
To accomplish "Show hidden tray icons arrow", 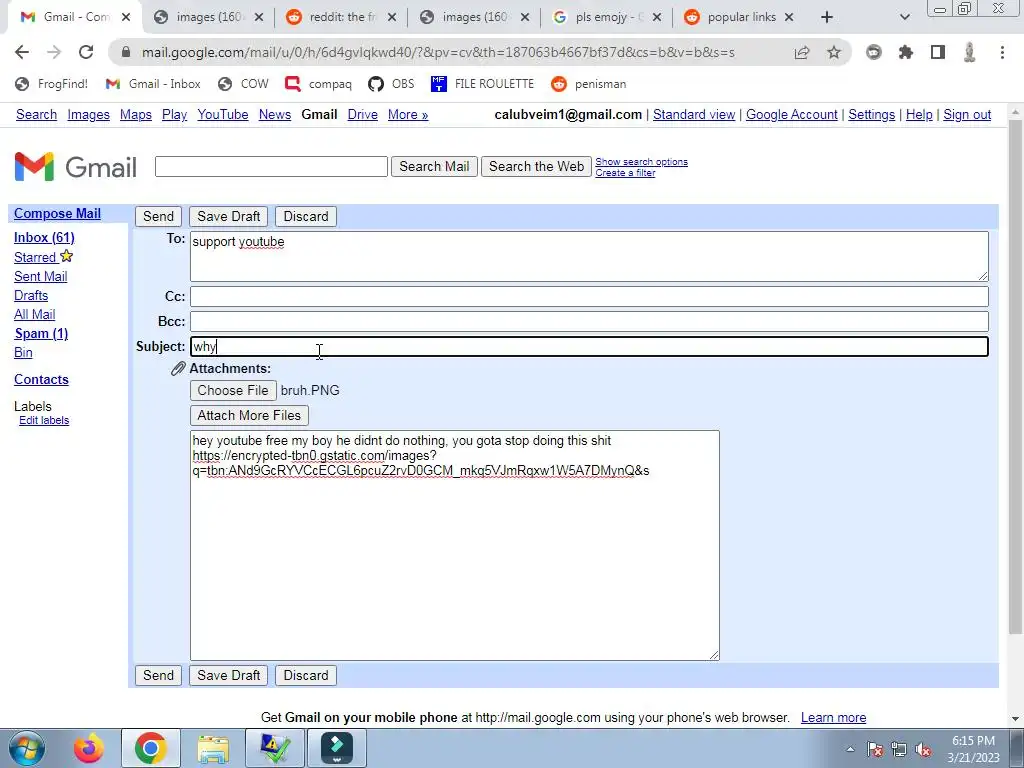I will 850,749.
